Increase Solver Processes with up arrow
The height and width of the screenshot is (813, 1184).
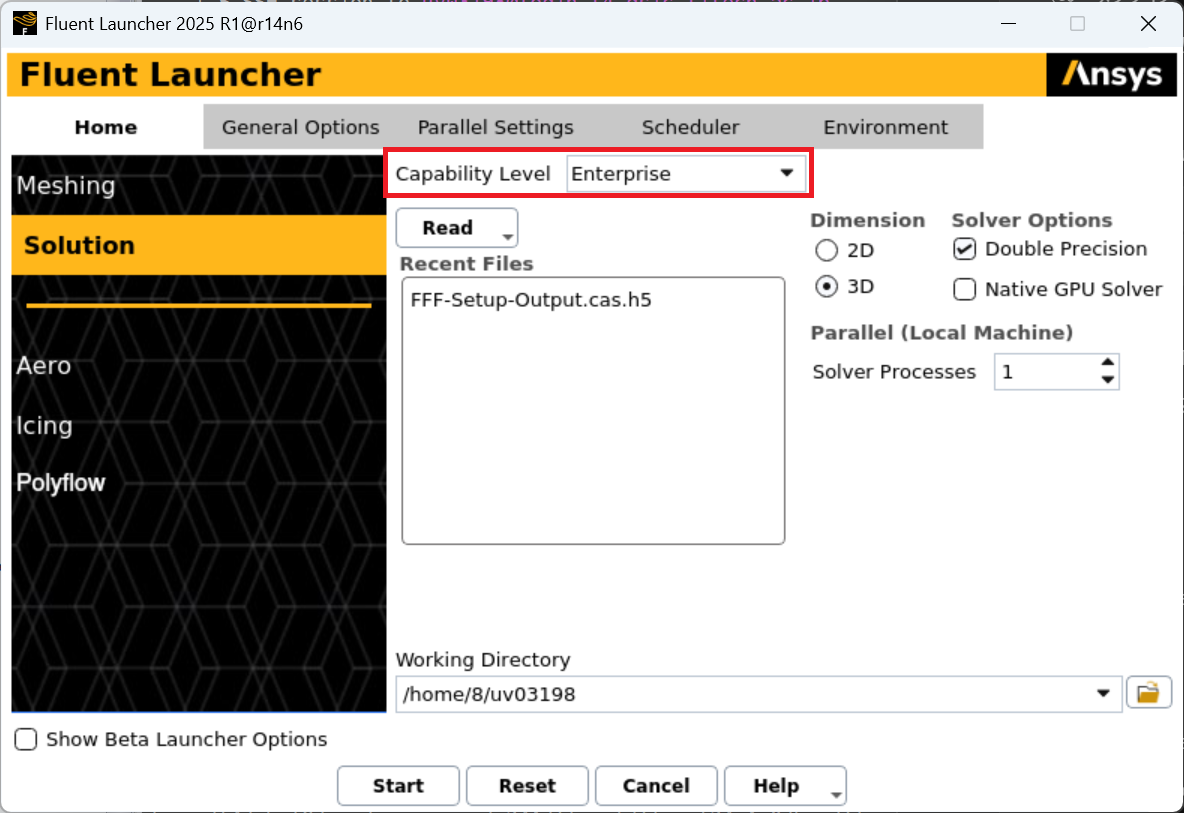(x=1107, y=364)
